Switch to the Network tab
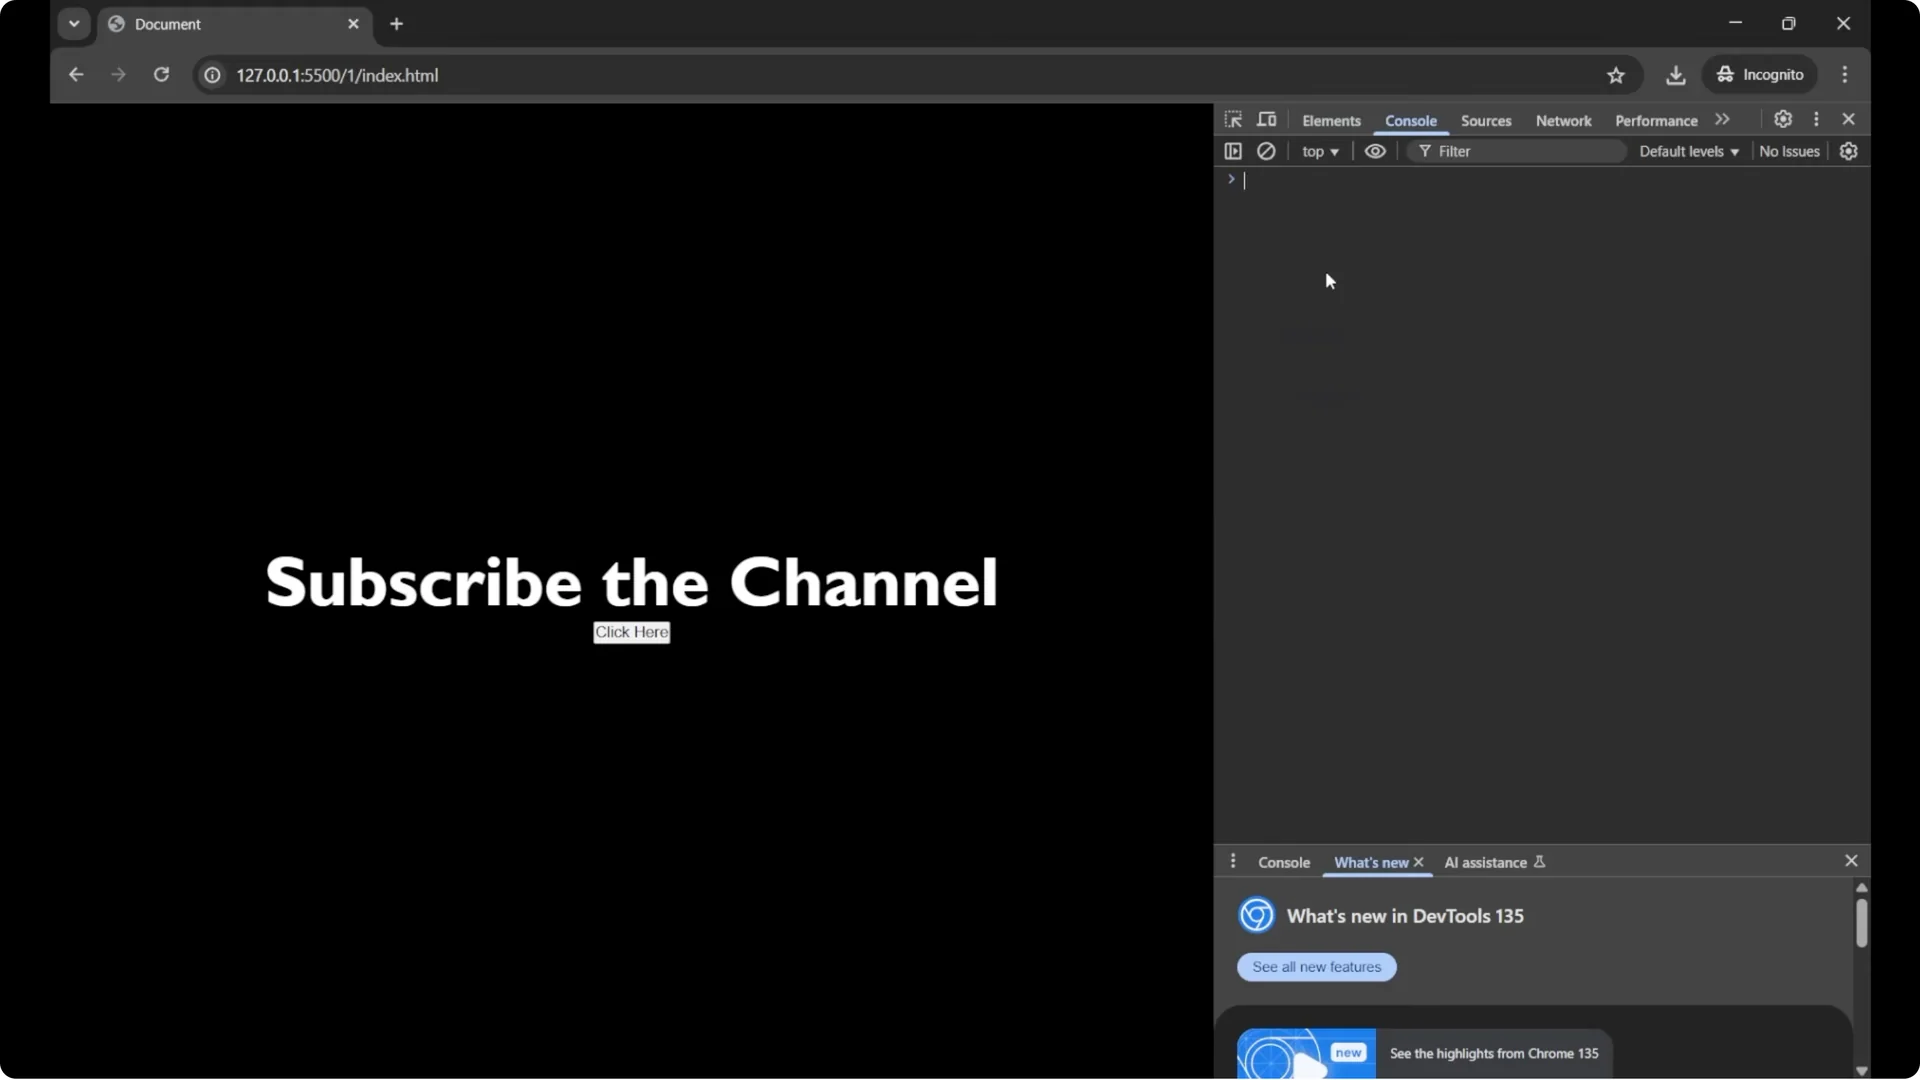Viewport: 1920px width, 1080px height. click(1563, 120)
